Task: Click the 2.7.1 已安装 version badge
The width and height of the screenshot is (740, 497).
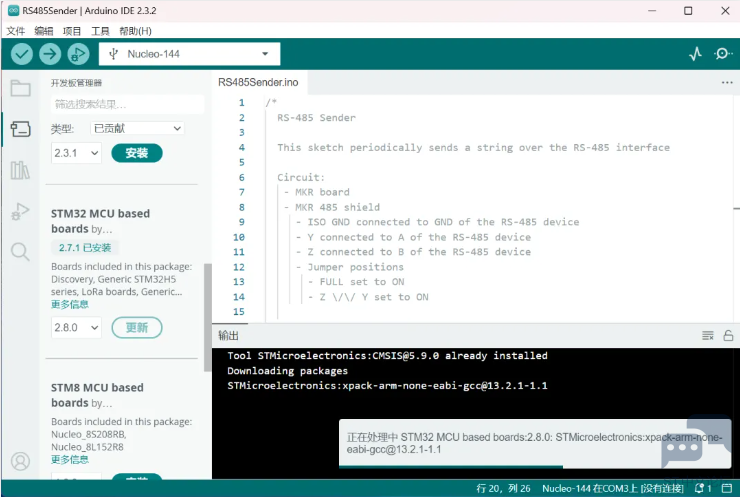Action: [85, 248]
